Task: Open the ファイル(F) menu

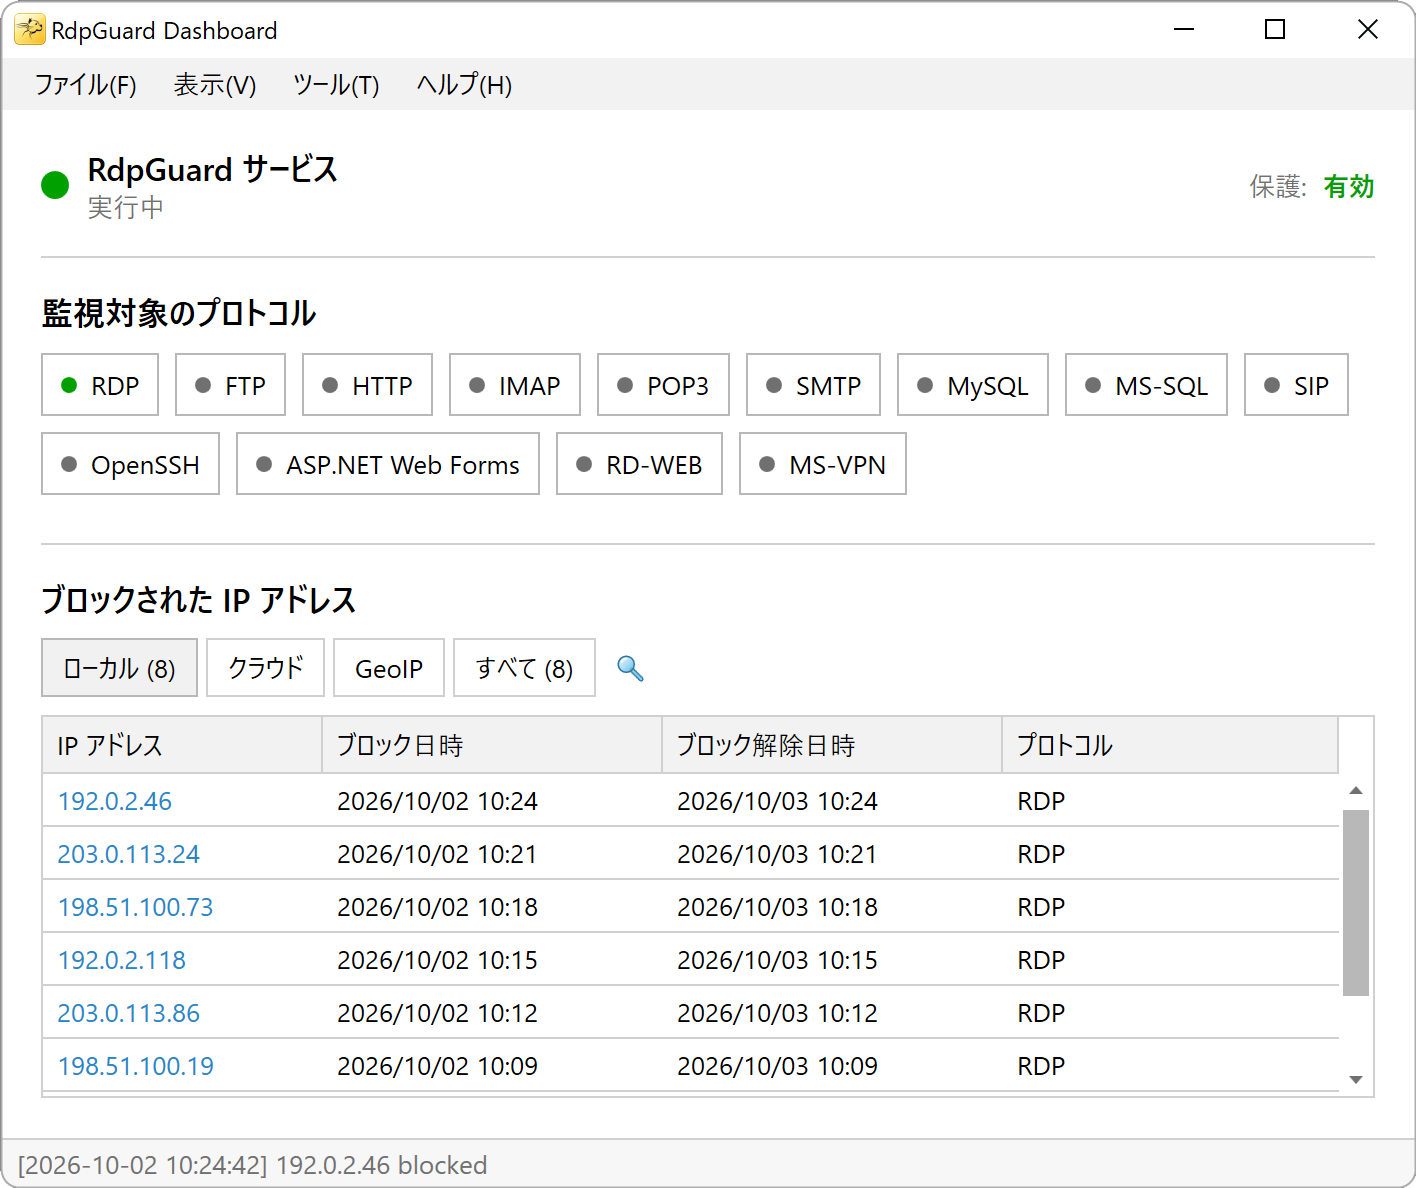Action: [85, 85]
